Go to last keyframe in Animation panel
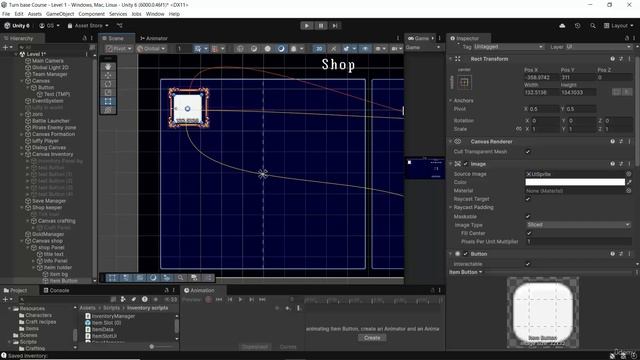Image resolution: width=640 pixels, height=360 pixels. (x=262, y=300)
